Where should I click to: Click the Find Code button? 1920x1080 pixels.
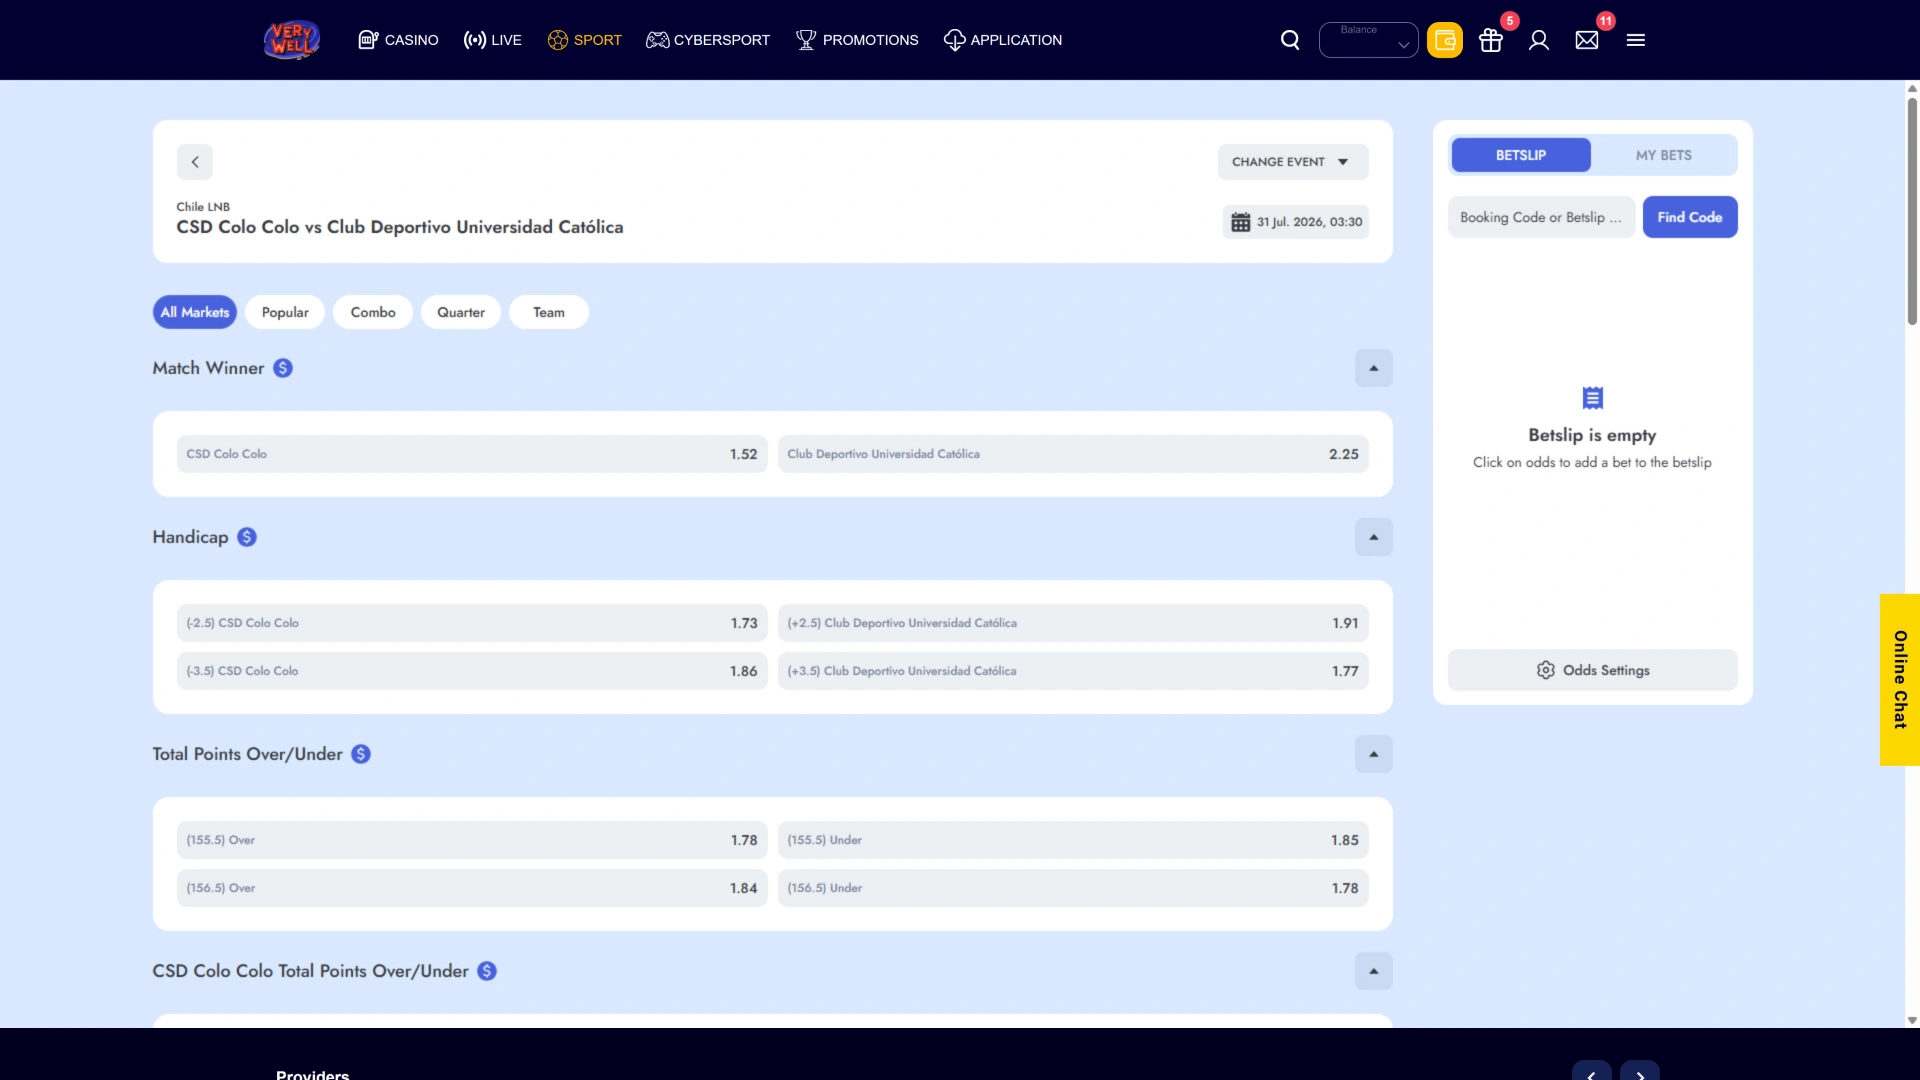point(1690,217)
